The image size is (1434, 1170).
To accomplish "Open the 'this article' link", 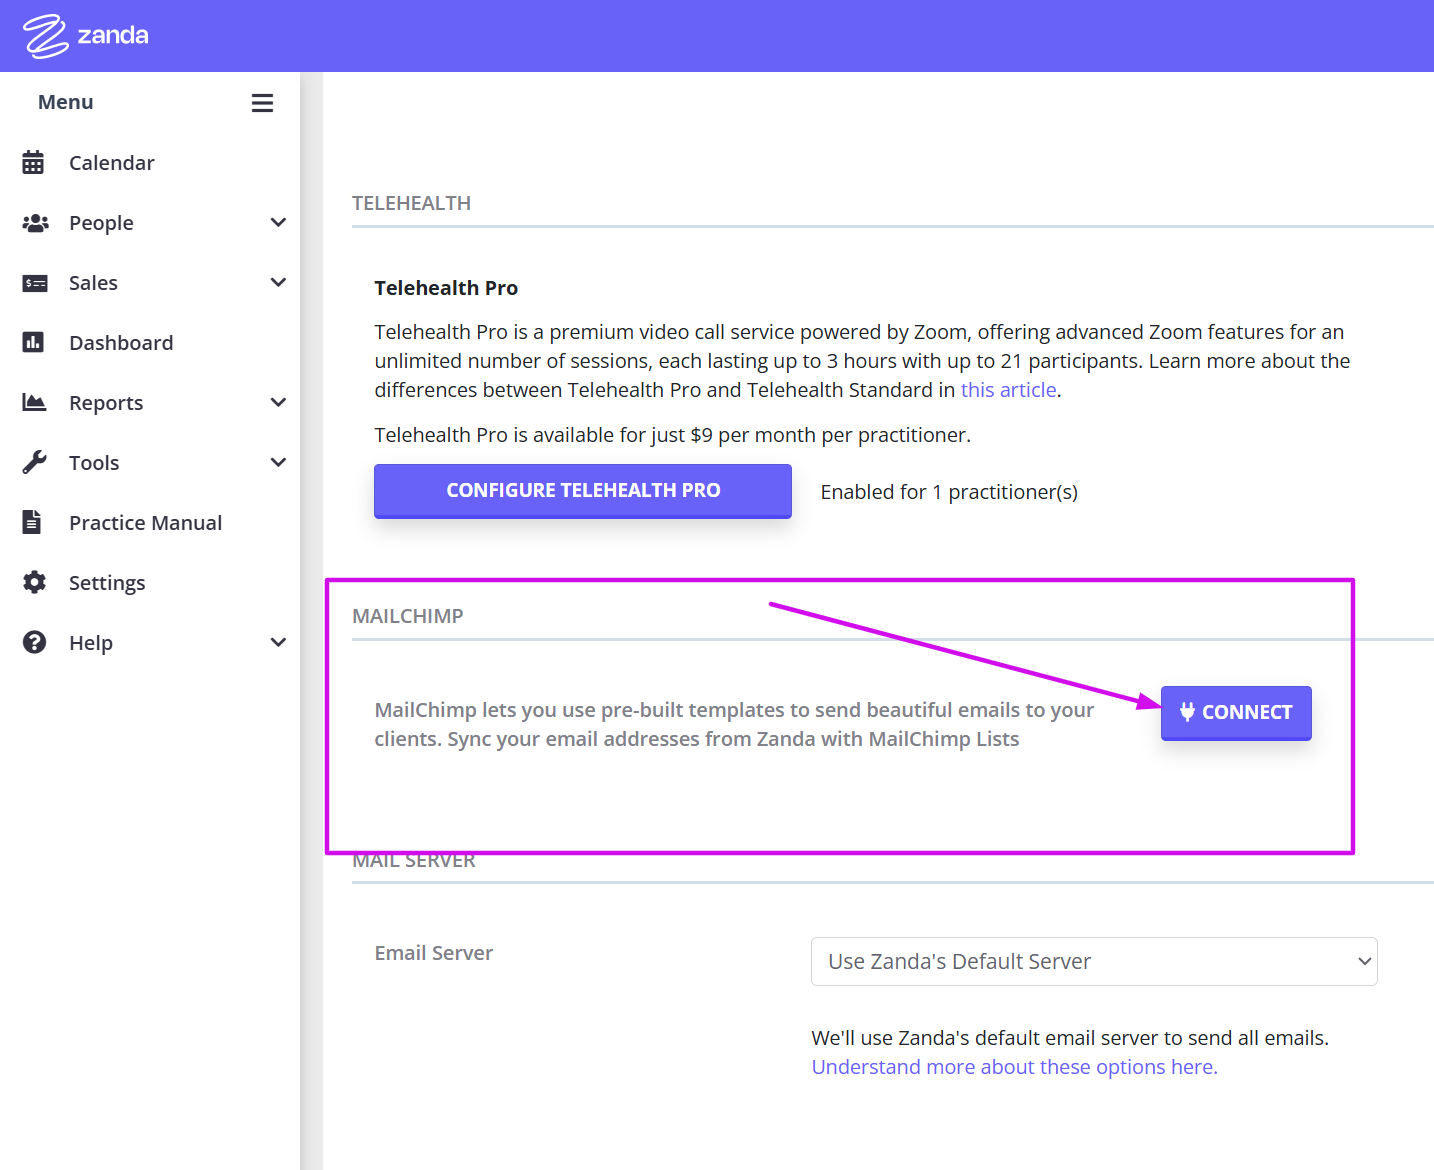I will (1008, 390).
